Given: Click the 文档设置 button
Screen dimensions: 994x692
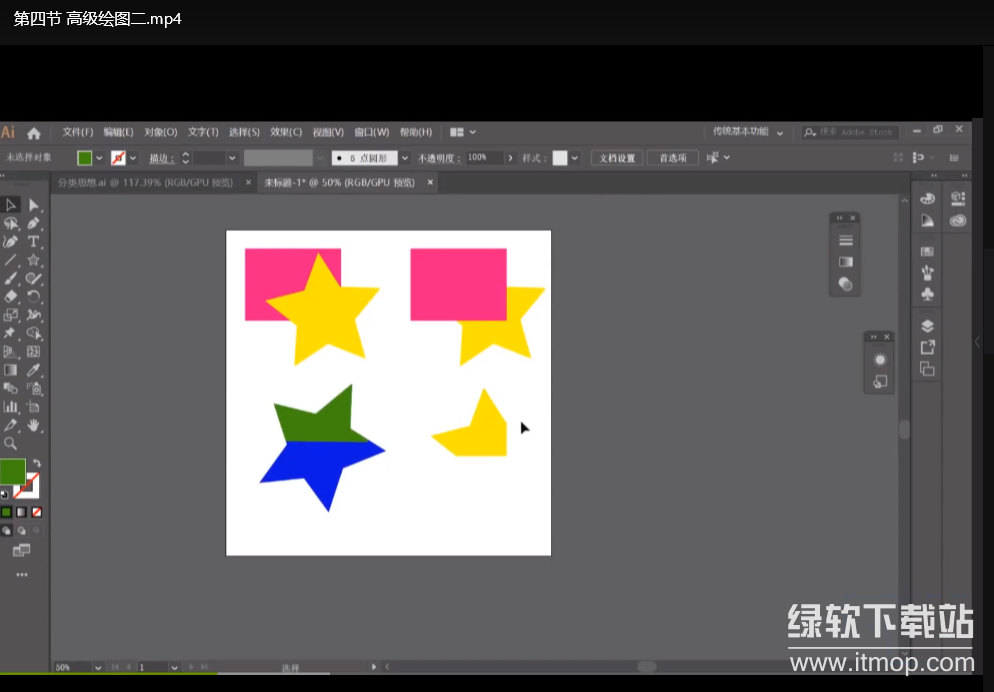Looking at the screenshot, I should [x=617, y=158].
